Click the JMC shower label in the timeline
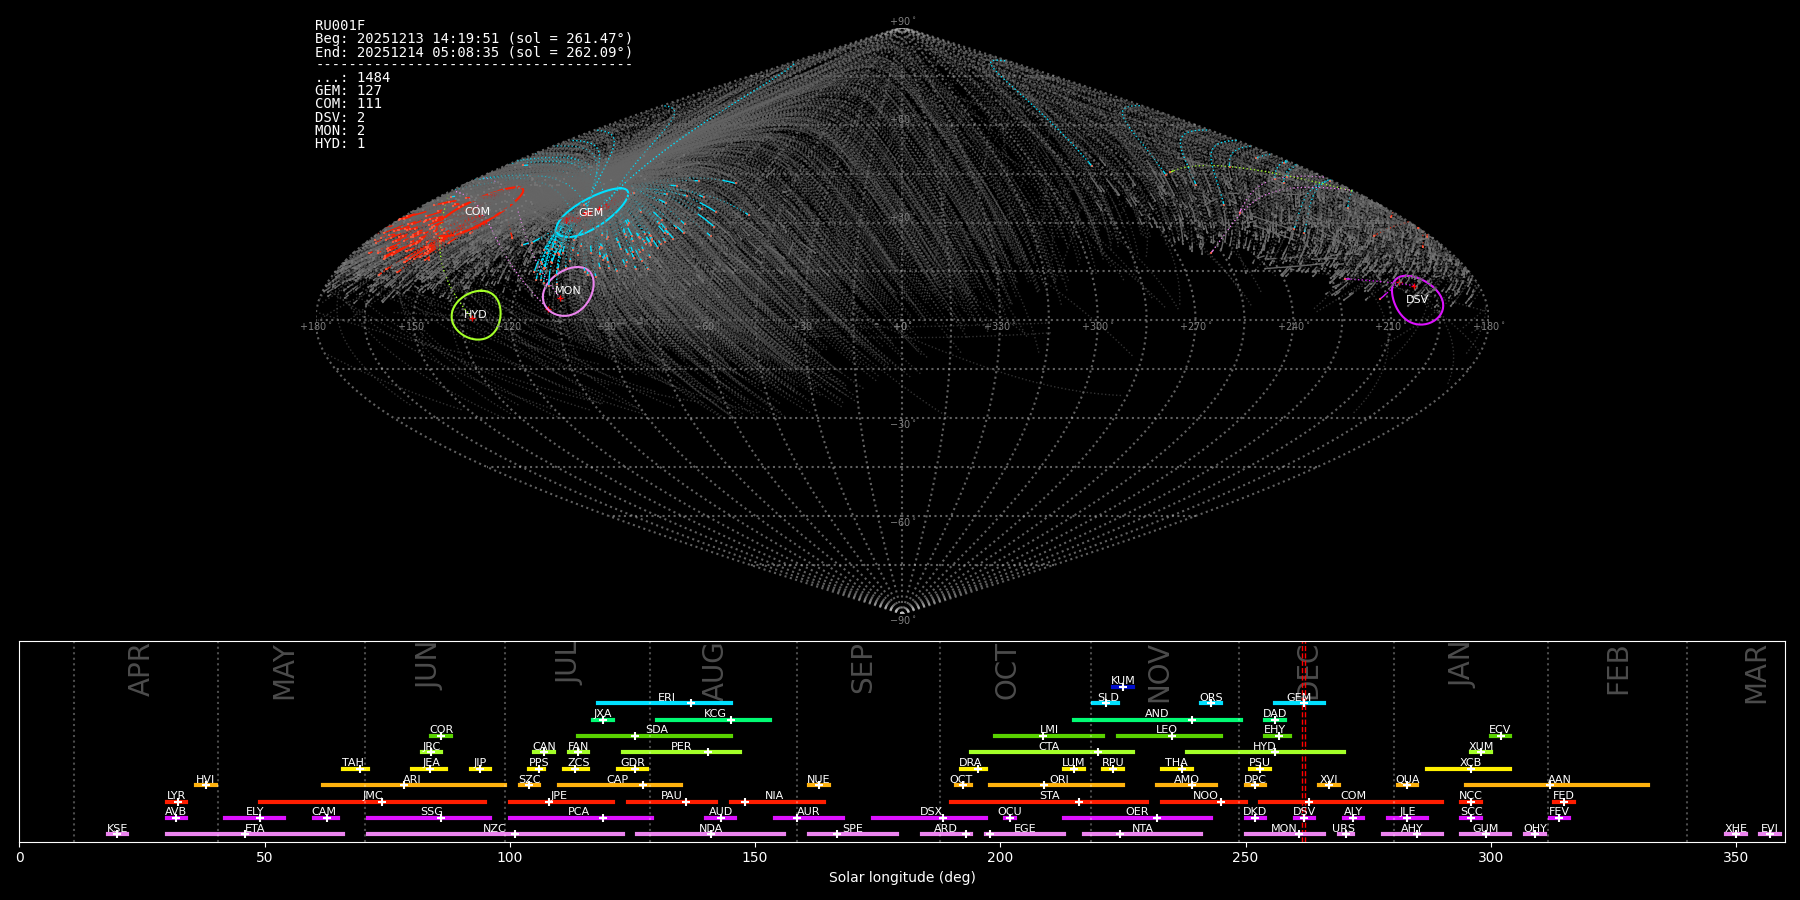Viewport: 1800px width, 900px height. 372,795
